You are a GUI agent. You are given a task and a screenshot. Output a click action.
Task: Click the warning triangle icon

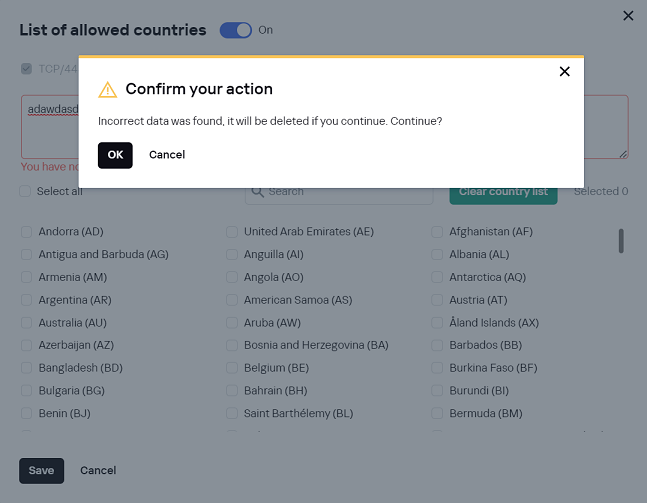tap(108, 90)
